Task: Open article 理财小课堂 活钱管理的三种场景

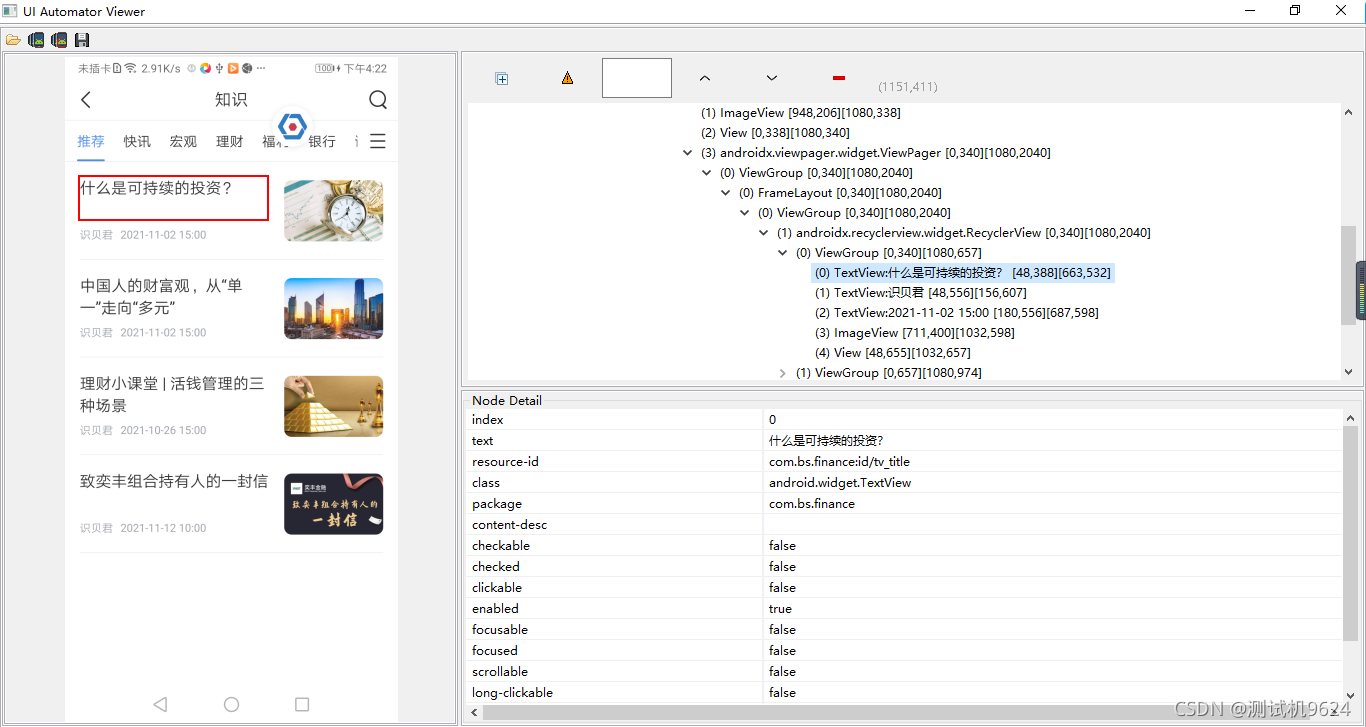Action: (x=172, y=394)
